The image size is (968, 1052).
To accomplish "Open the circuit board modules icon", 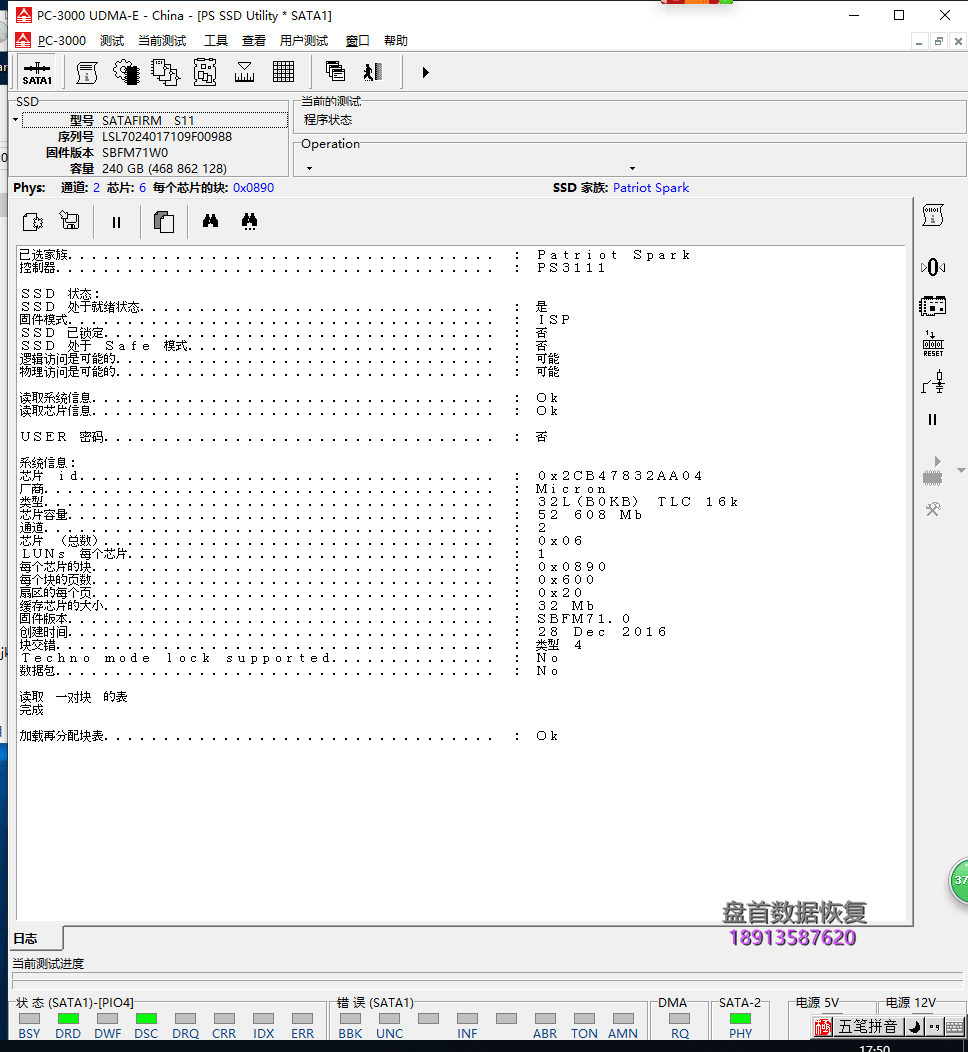I will pyautogui.click(x=205, y=72).
